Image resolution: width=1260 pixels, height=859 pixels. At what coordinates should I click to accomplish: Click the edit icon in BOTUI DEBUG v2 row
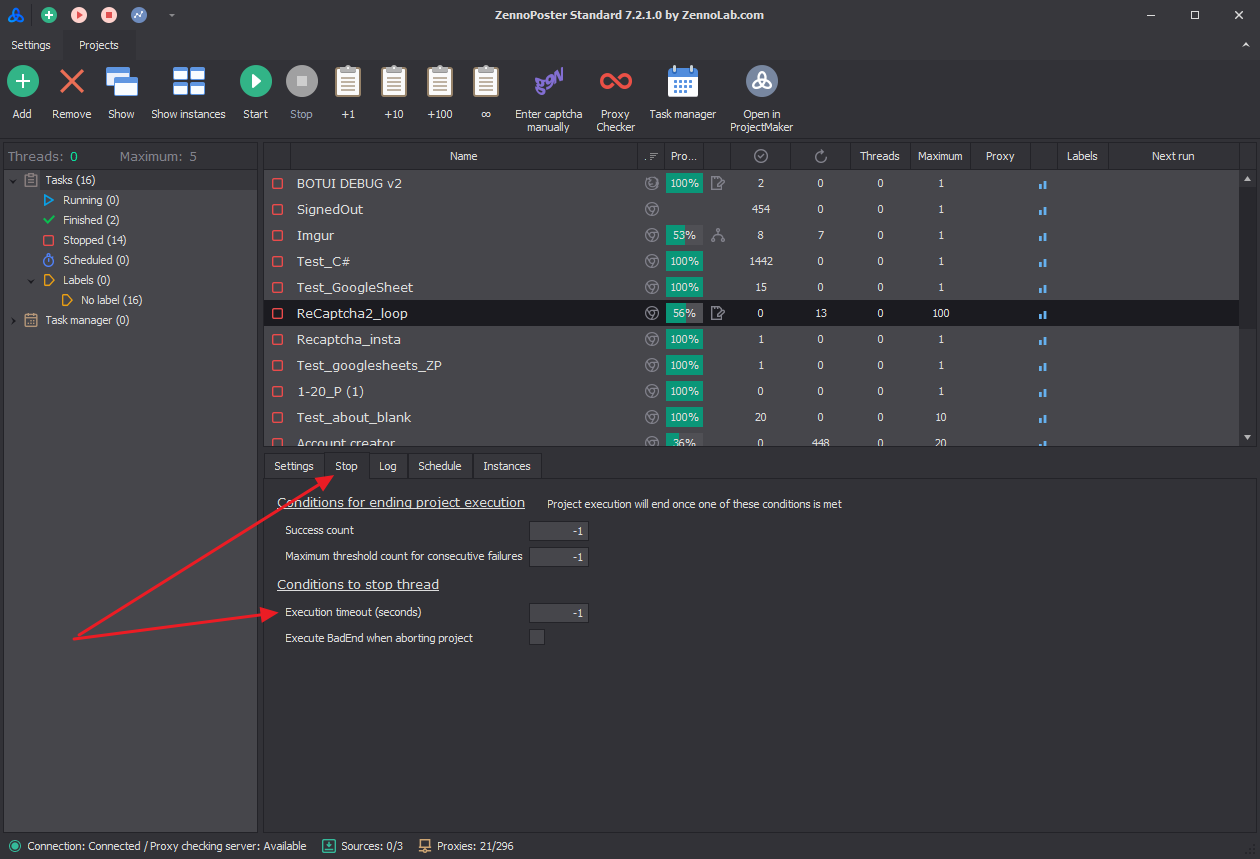pyautogui.click(x=717, y=183)
